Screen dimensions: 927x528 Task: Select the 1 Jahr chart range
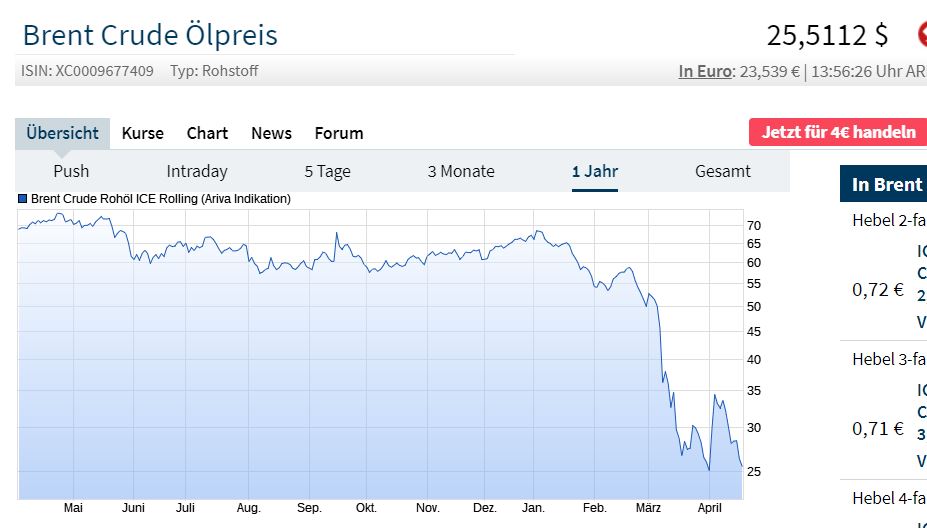click(595, 171)
